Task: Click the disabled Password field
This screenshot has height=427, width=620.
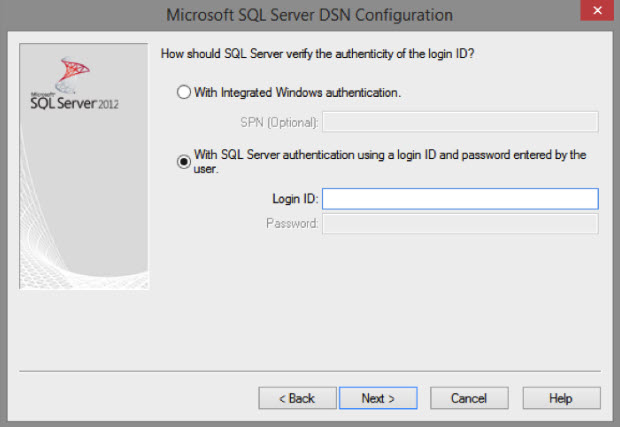Action: (460, 224)
